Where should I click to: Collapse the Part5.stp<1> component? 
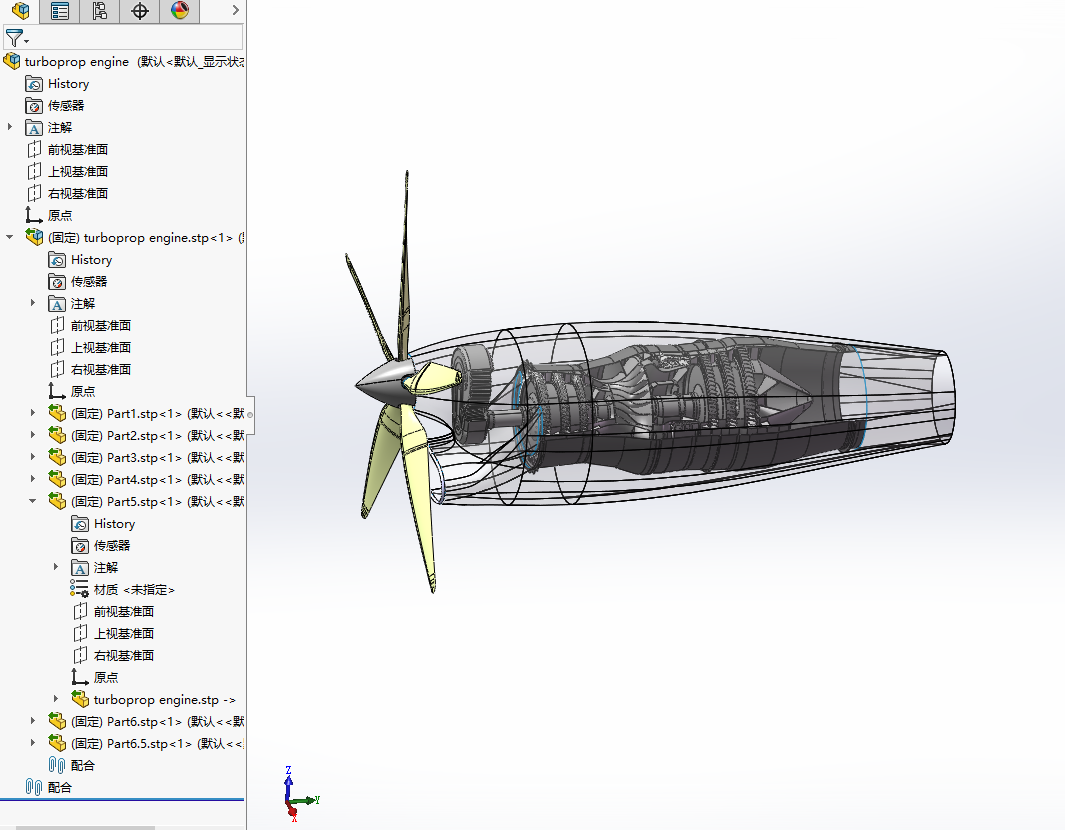point(33,501)
